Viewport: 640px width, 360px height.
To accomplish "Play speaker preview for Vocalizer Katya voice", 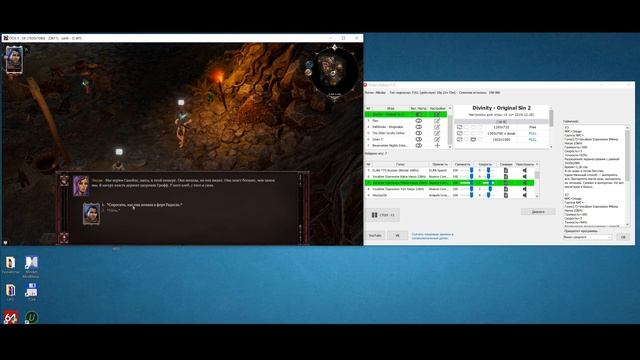I will click(x=524, y=176).
